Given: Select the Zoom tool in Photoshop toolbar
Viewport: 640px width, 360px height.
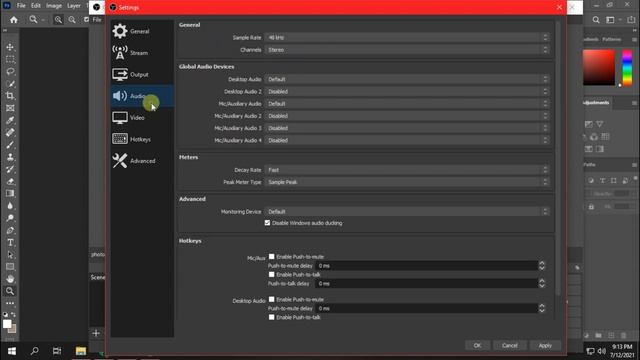Looking at the screenshot, I should coord(10,291).
